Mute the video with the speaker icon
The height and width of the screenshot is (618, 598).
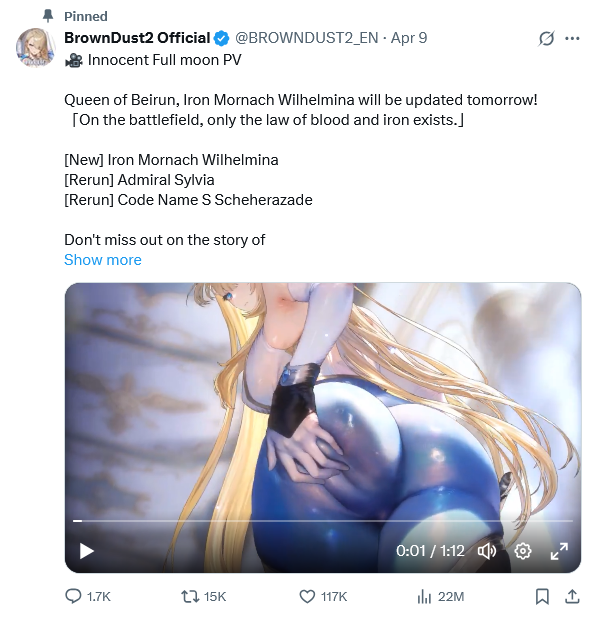coord(487,551)
